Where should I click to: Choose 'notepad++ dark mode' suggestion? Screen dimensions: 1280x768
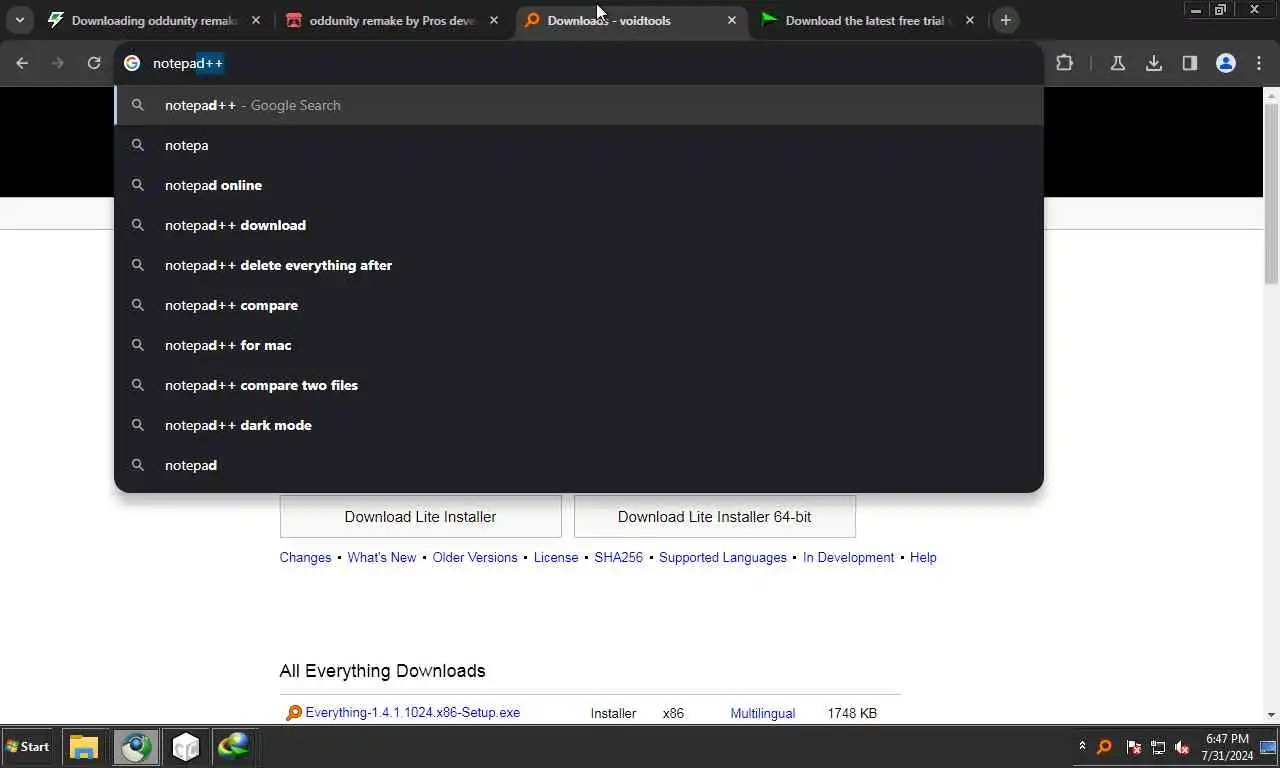579,425
